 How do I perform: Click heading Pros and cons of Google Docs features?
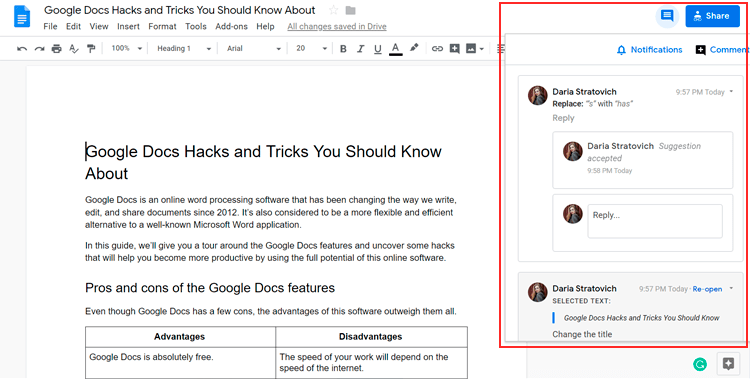tap(210, 288)
